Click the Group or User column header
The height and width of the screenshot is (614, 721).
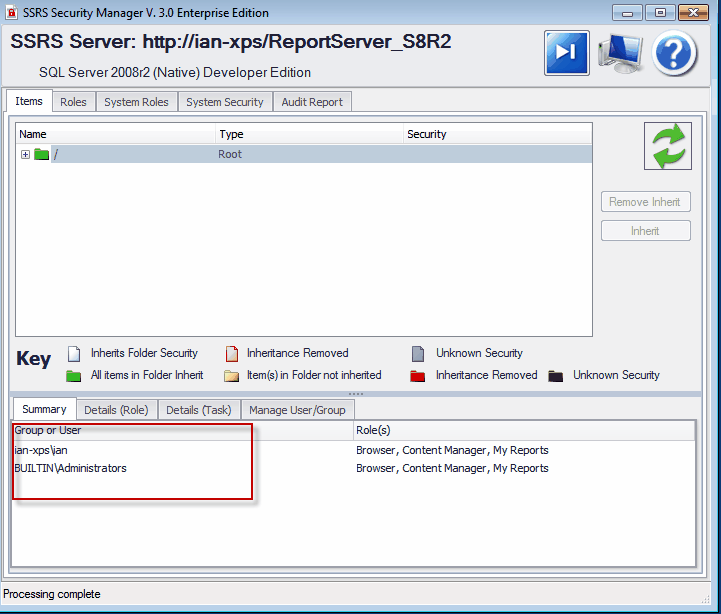point(183,430)
